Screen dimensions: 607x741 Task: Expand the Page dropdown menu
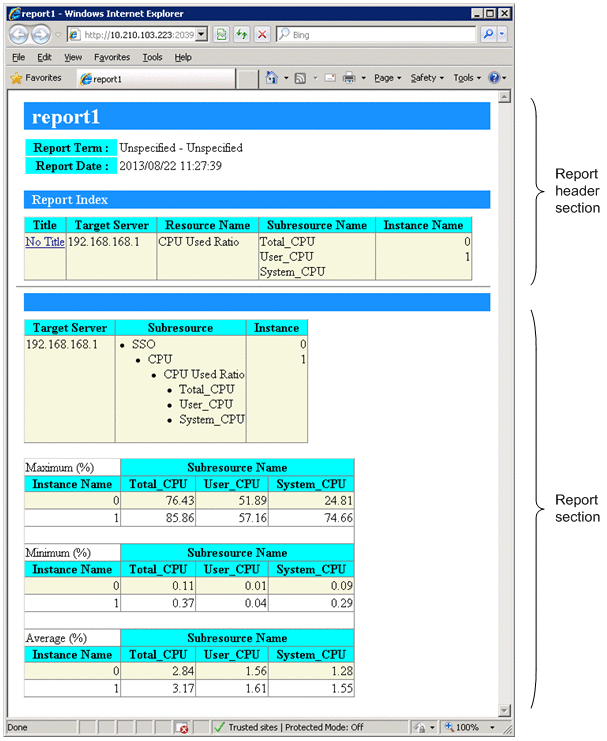387,78
